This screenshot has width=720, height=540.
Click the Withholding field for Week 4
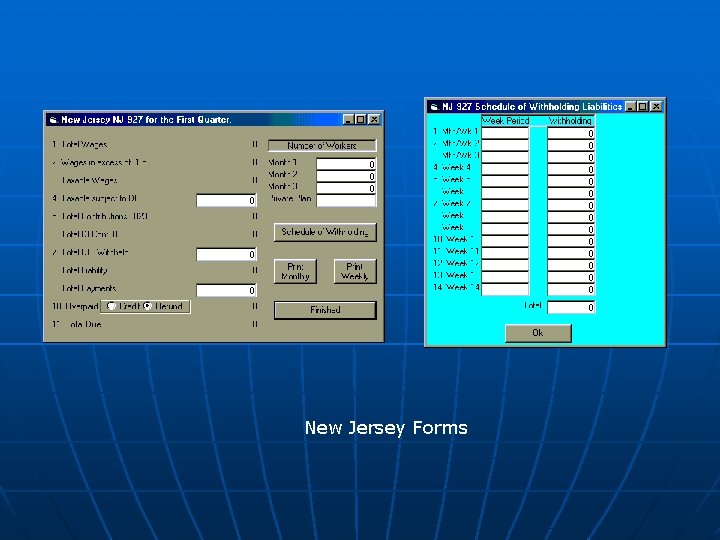tap(571, 169)
